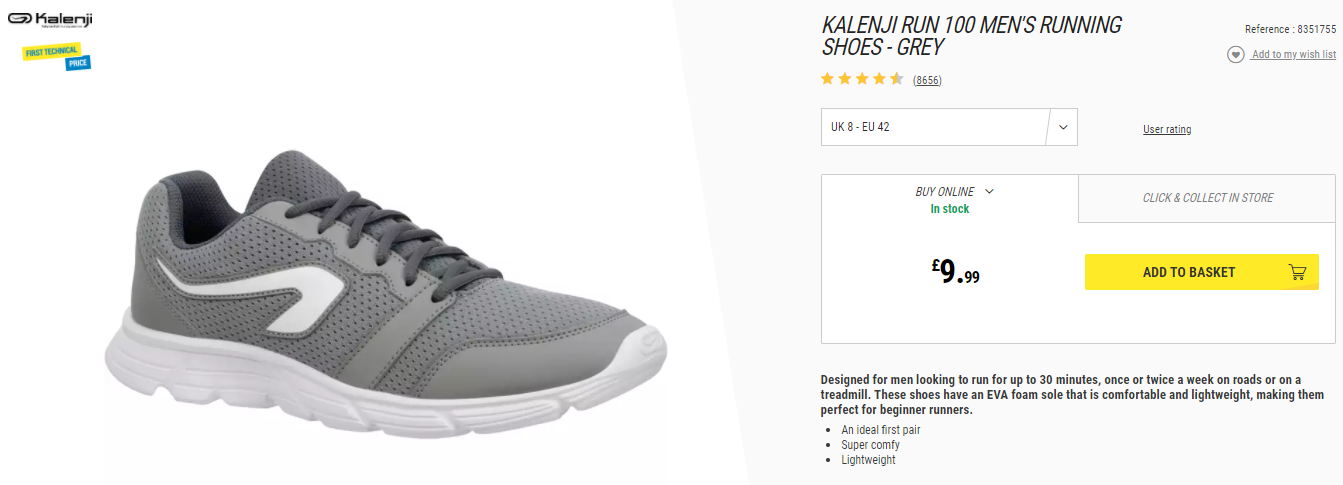Click the shopping cart icon on the basket button

pyautogui.click(x=1297, y=272)
